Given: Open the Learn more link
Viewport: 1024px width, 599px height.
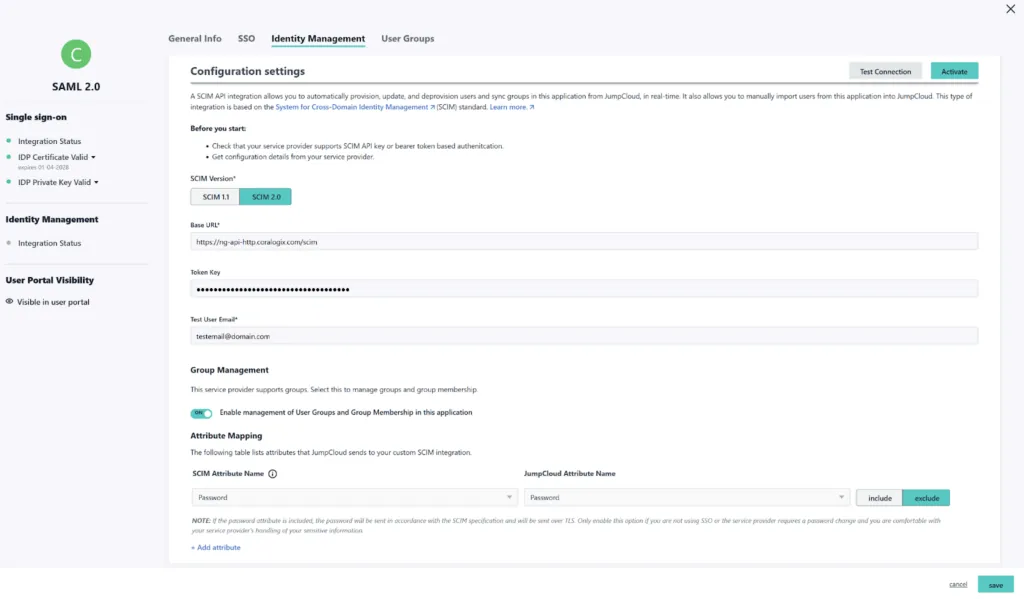Looking at the screenshot, I should (x=511, y=107).
